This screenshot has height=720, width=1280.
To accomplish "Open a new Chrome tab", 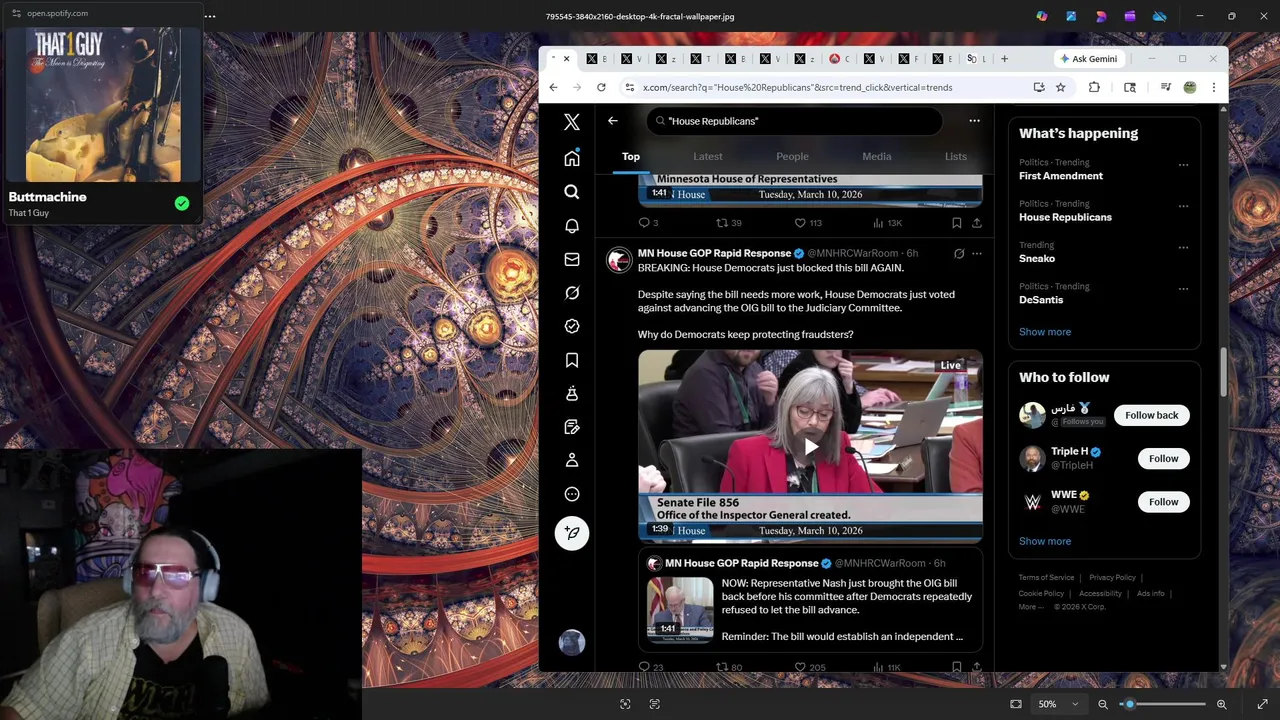I will click(x=1004, y=59).
